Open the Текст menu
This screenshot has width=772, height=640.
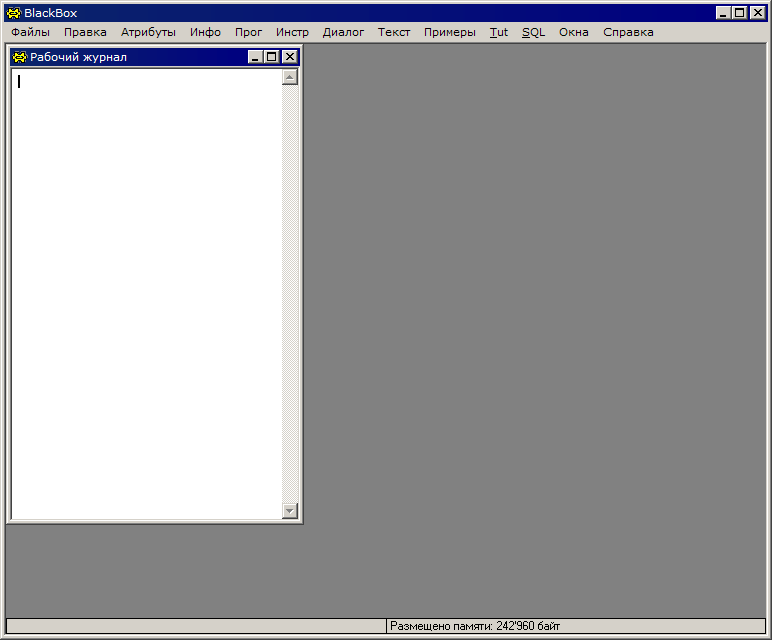pyautogui.click(x=394, y=32)
